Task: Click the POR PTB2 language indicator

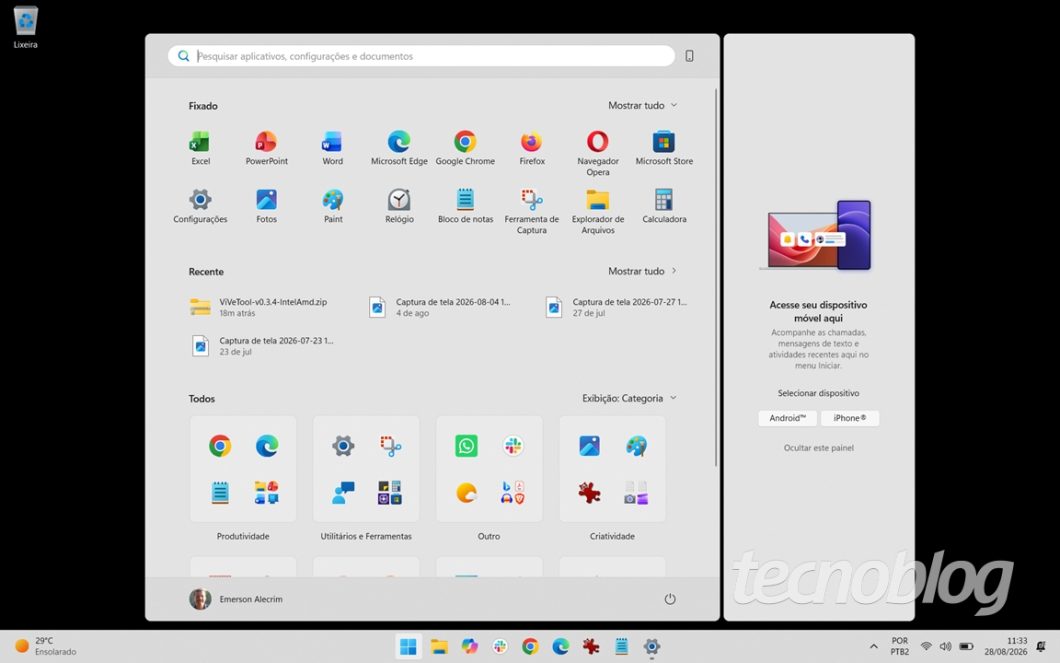Action: [900, 647]
